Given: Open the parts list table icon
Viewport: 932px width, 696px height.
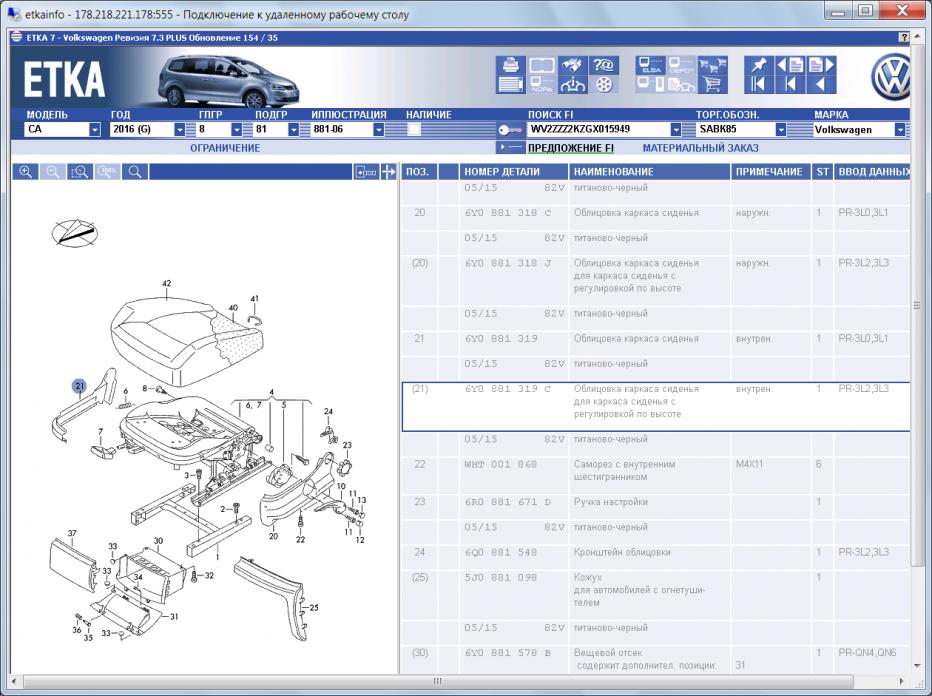Looking at the screenshot, I should point(511,84).
